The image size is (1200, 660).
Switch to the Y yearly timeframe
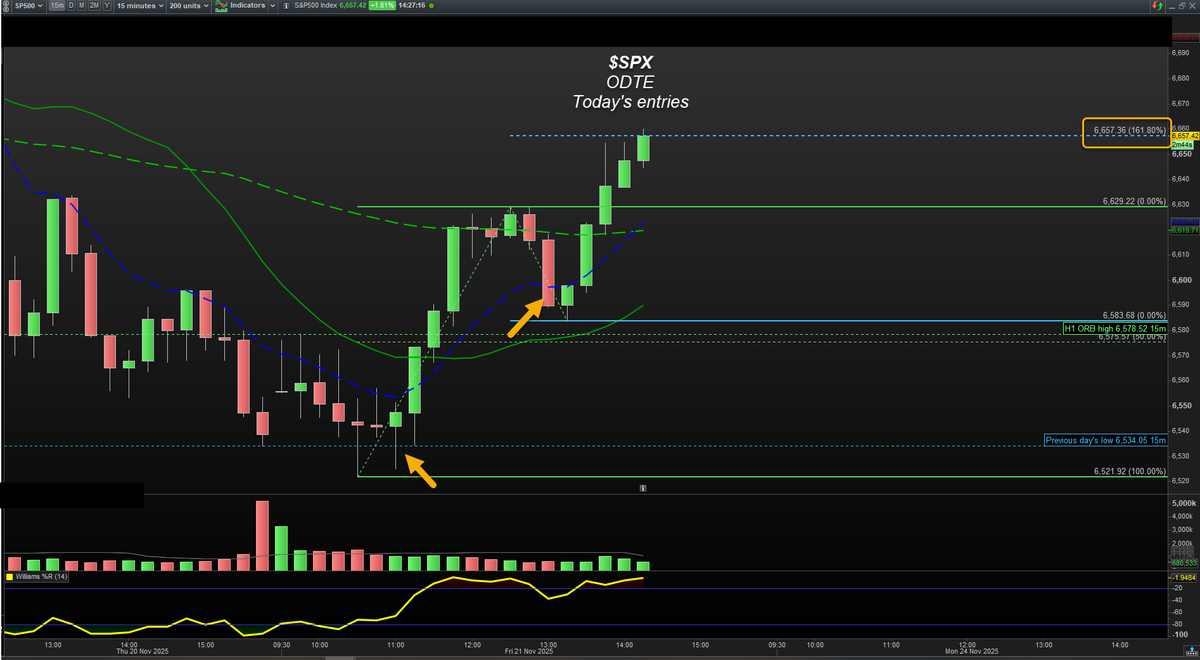pyautogui.click(x=107, y=6)
